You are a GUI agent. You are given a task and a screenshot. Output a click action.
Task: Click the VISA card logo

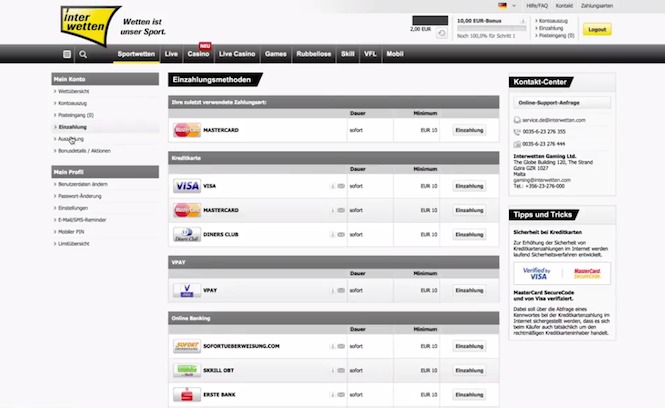pos(187,186)
